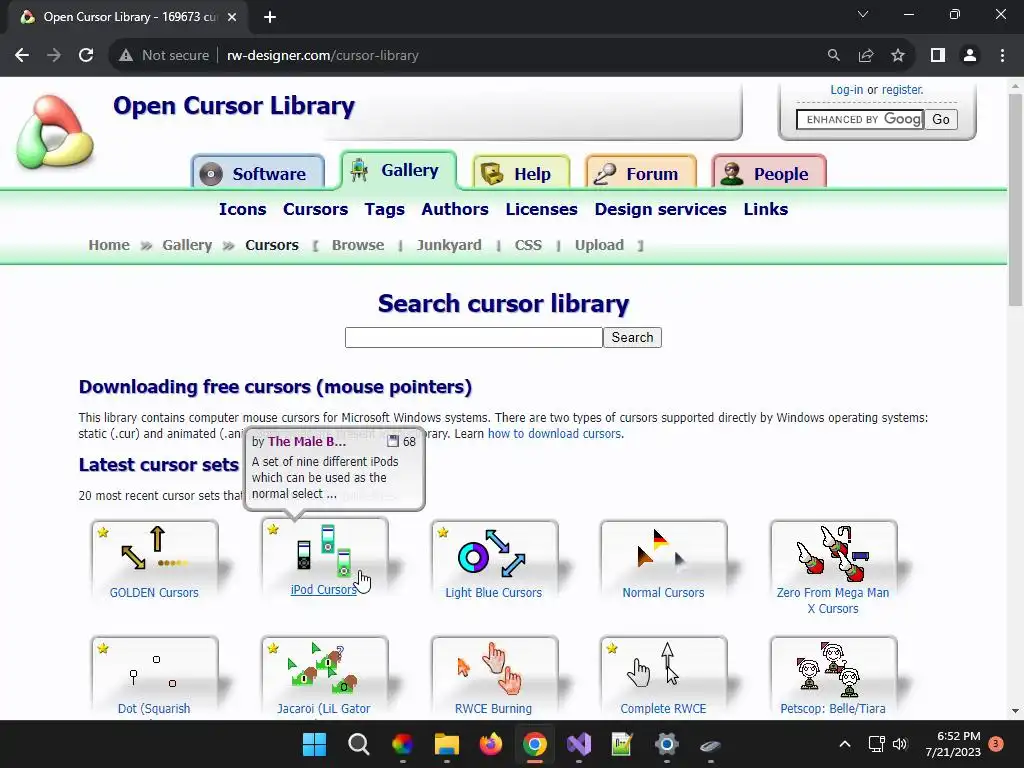Bookmark this page with the star icon
The width and height of the screenshot is (1024, 768).
tap(898, 56)
